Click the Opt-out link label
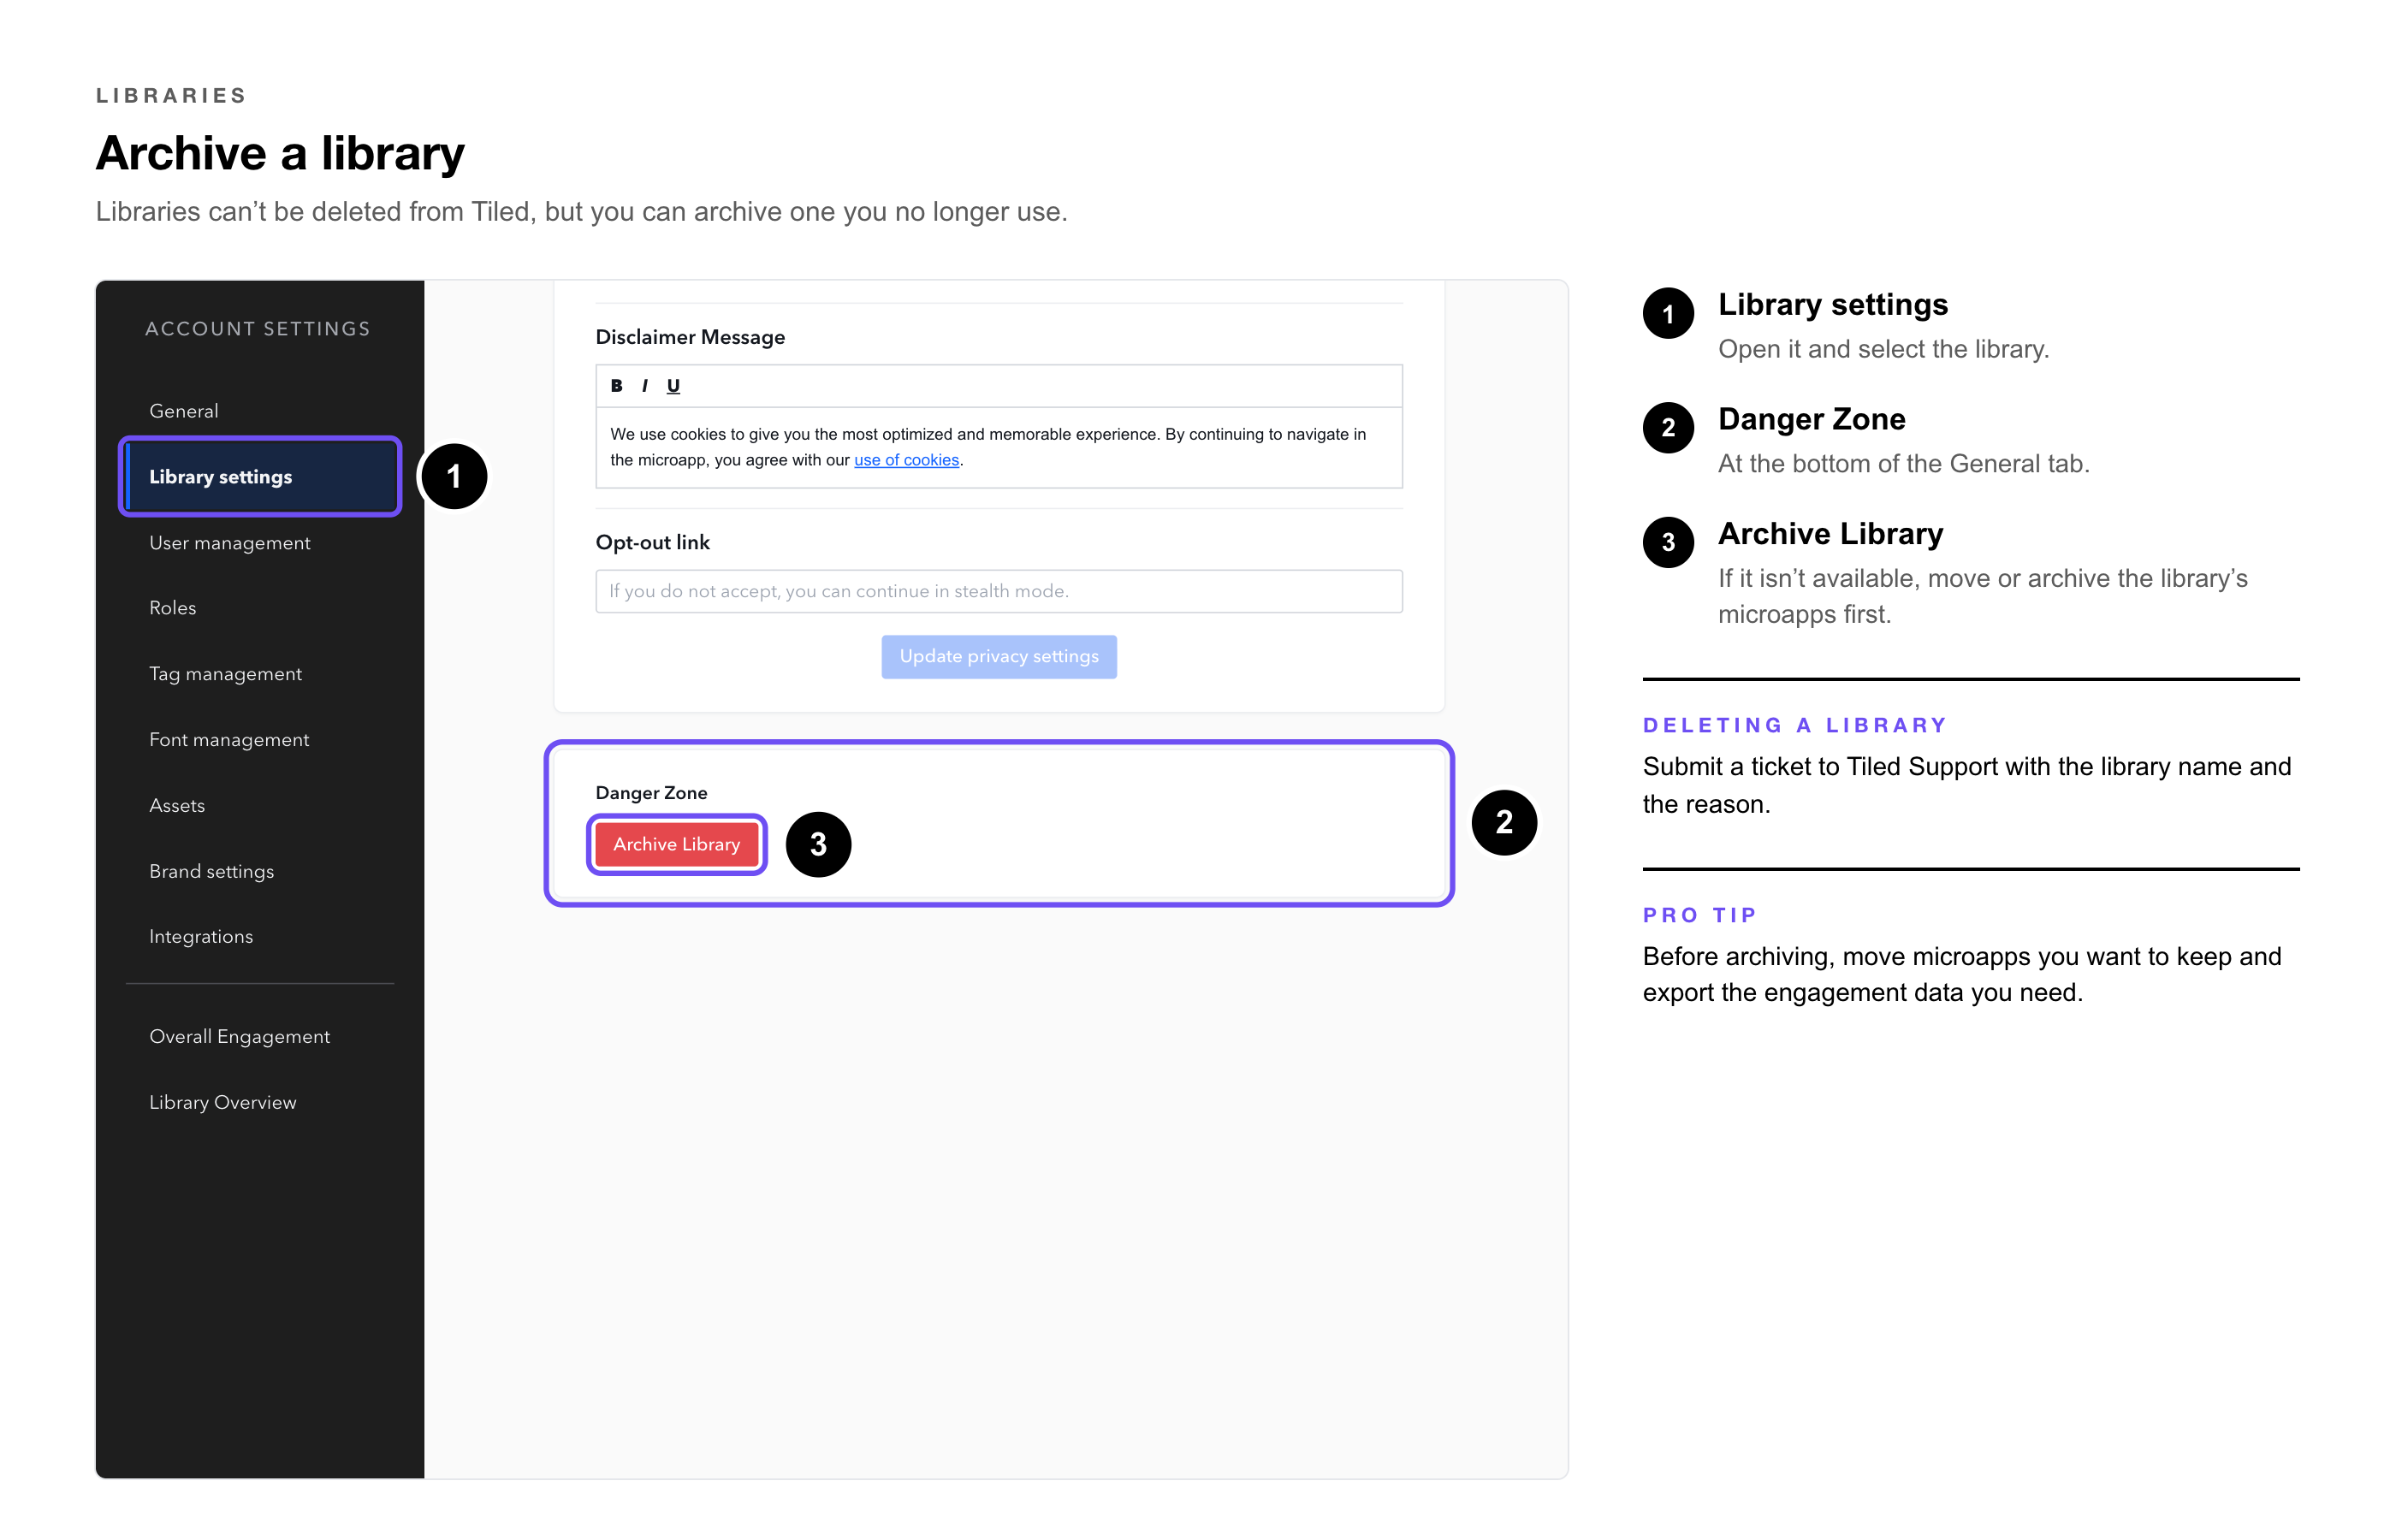The height and width of the screenshot is (1540, 2396). (x=652, y=542)
